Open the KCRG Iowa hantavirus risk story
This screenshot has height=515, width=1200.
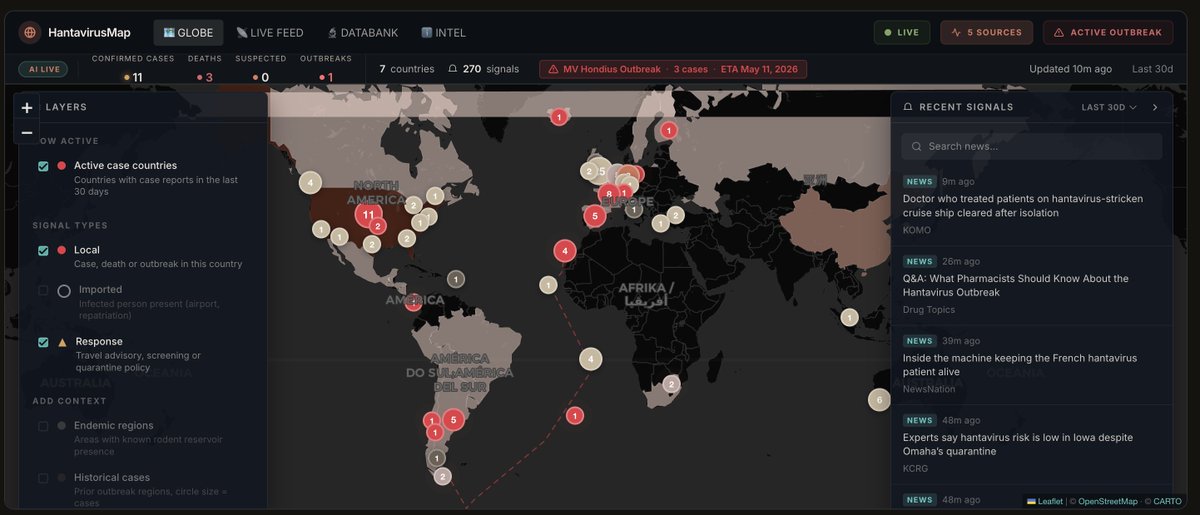pos(1032,445)
